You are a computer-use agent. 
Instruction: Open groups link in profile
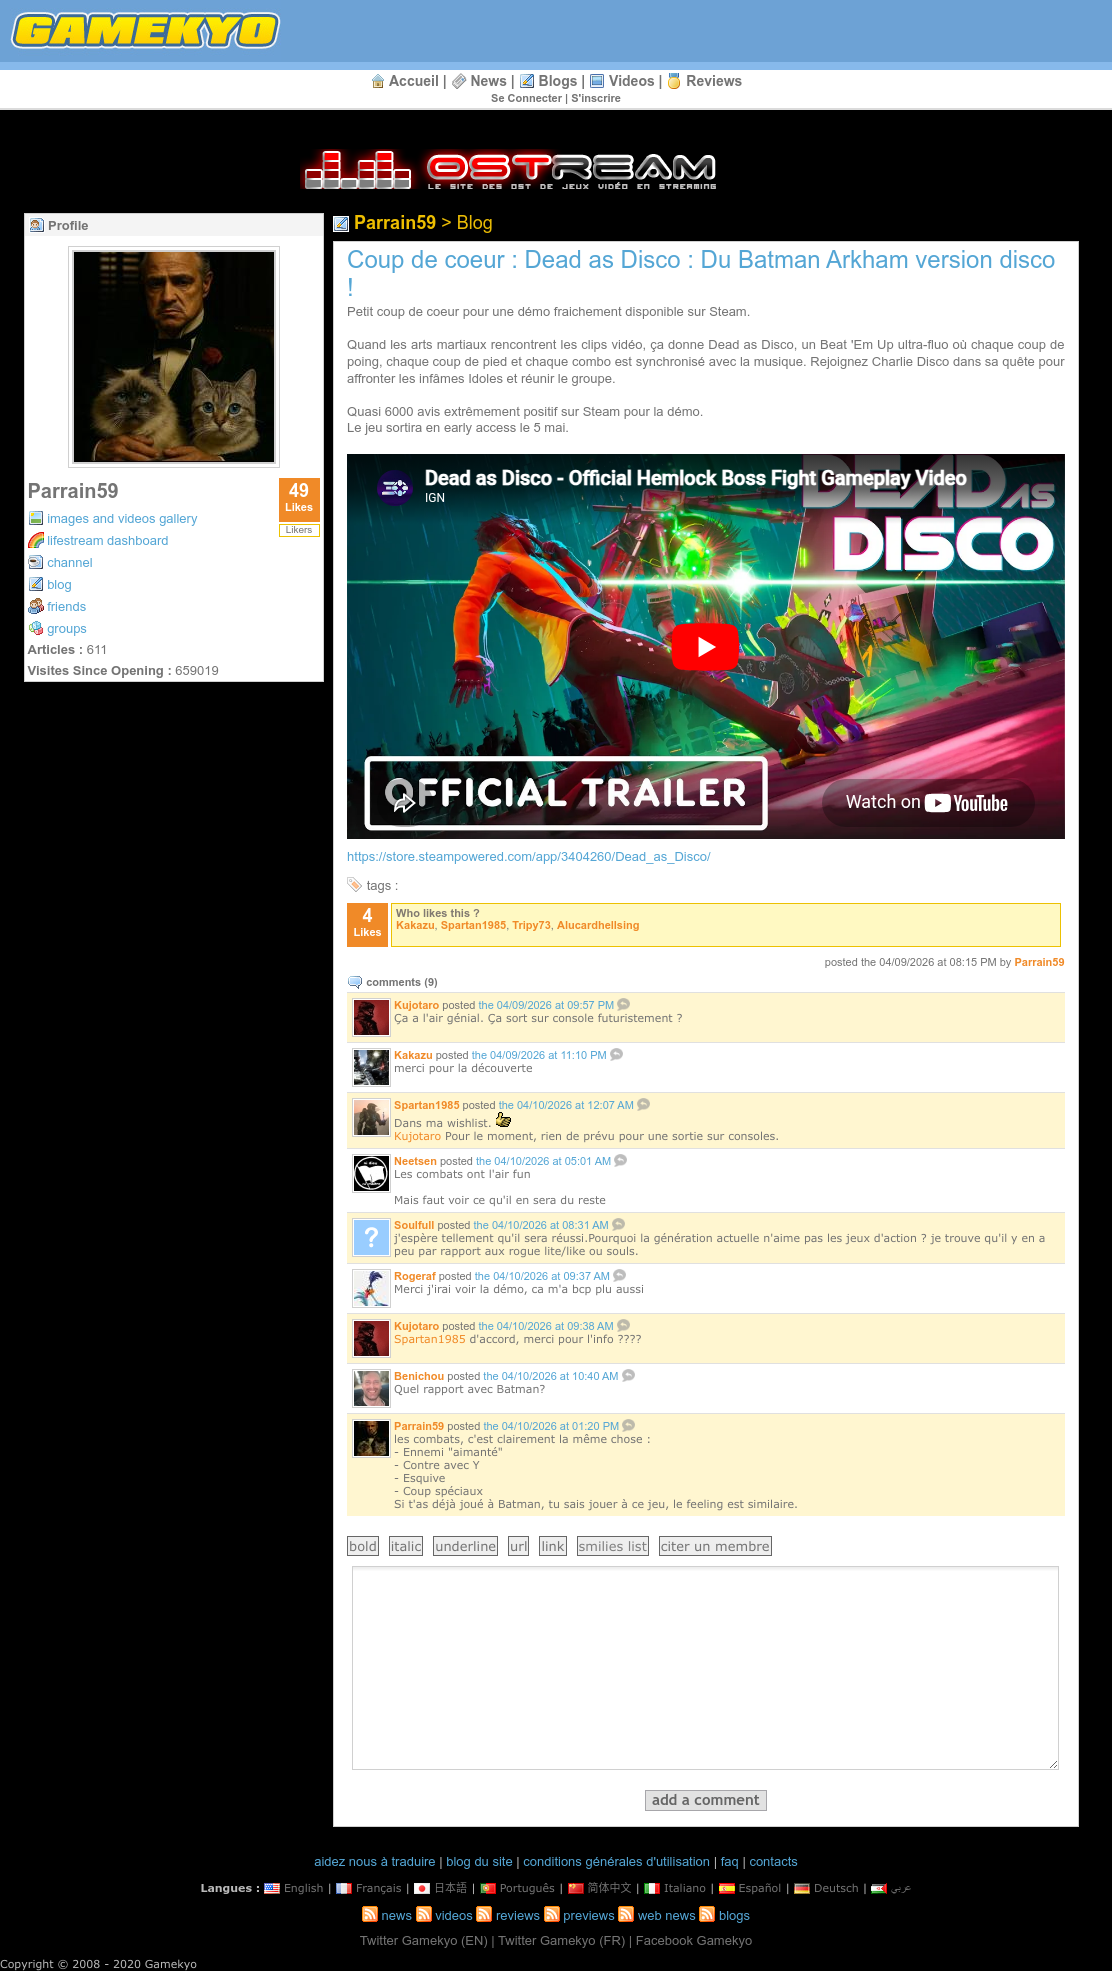click(66, 628)
